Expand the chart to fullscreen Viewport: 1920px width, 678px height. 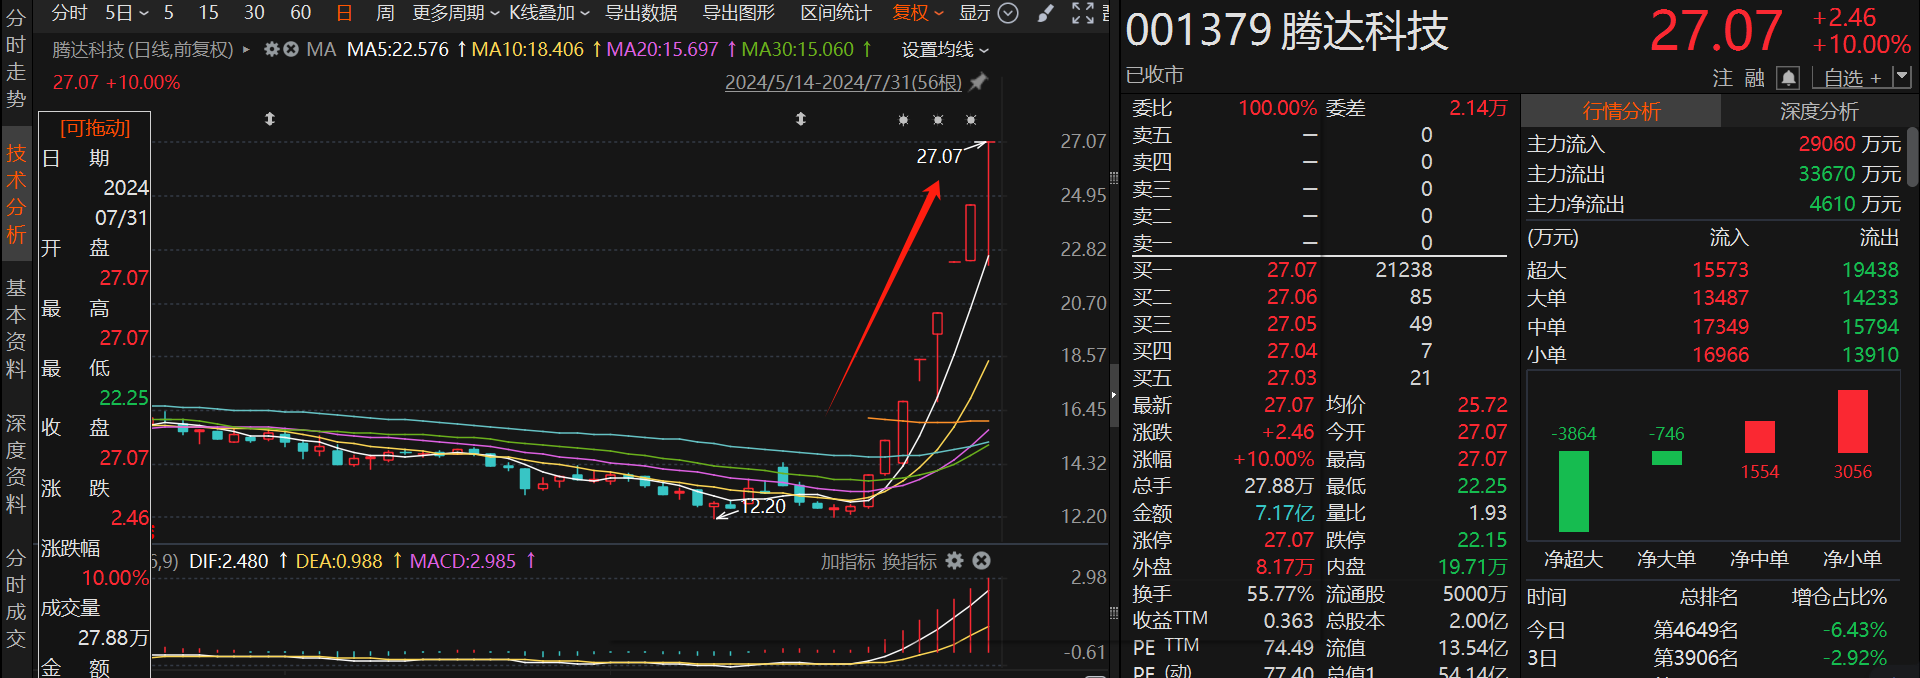coord(1083,13)
